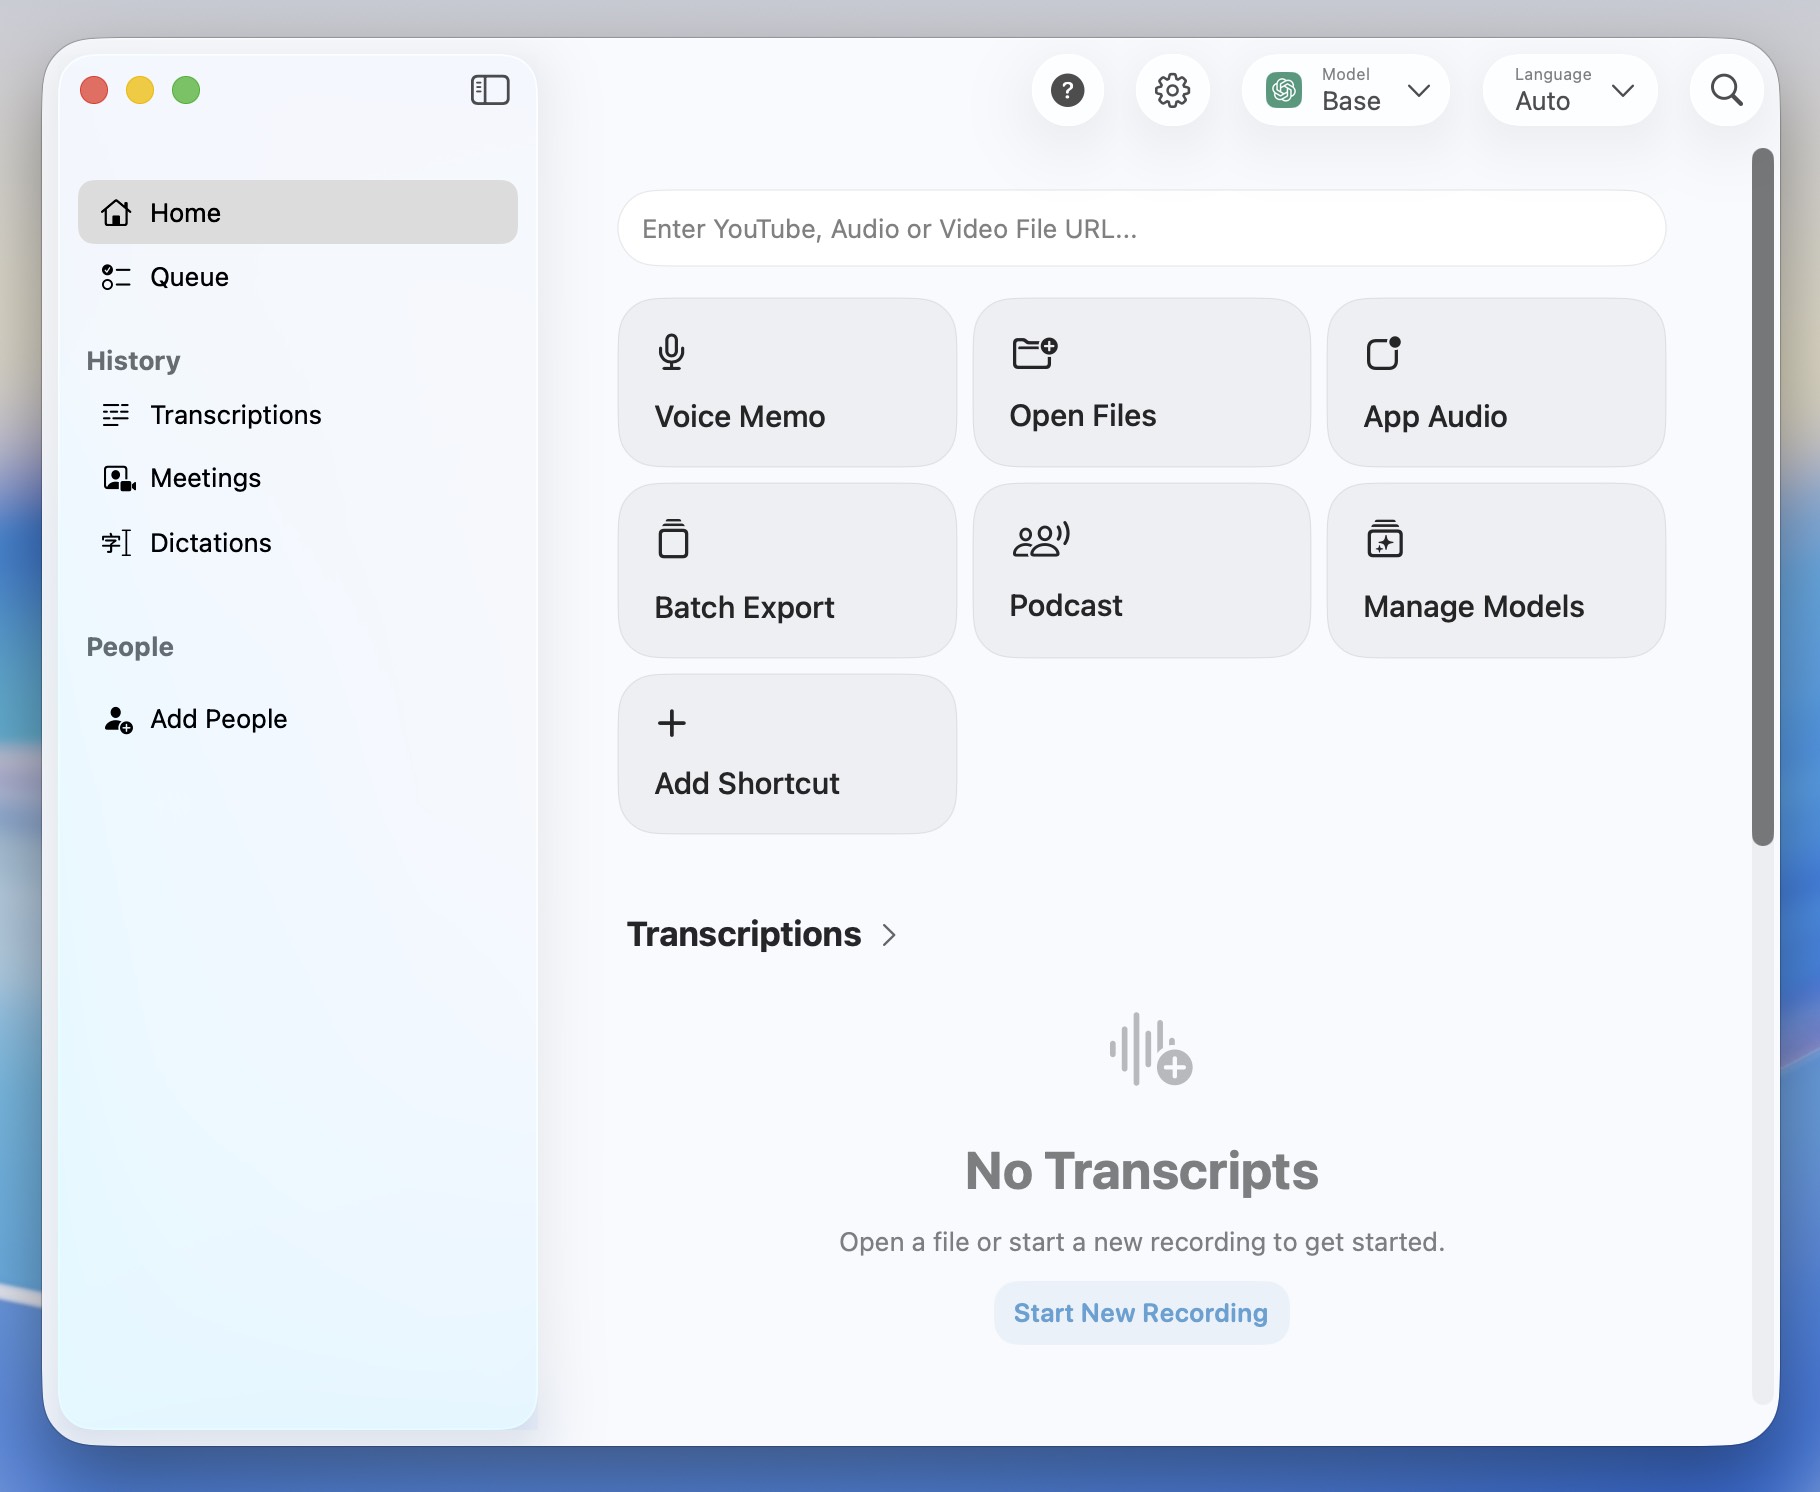Click the search magnifier icon

pos(1725,90)
